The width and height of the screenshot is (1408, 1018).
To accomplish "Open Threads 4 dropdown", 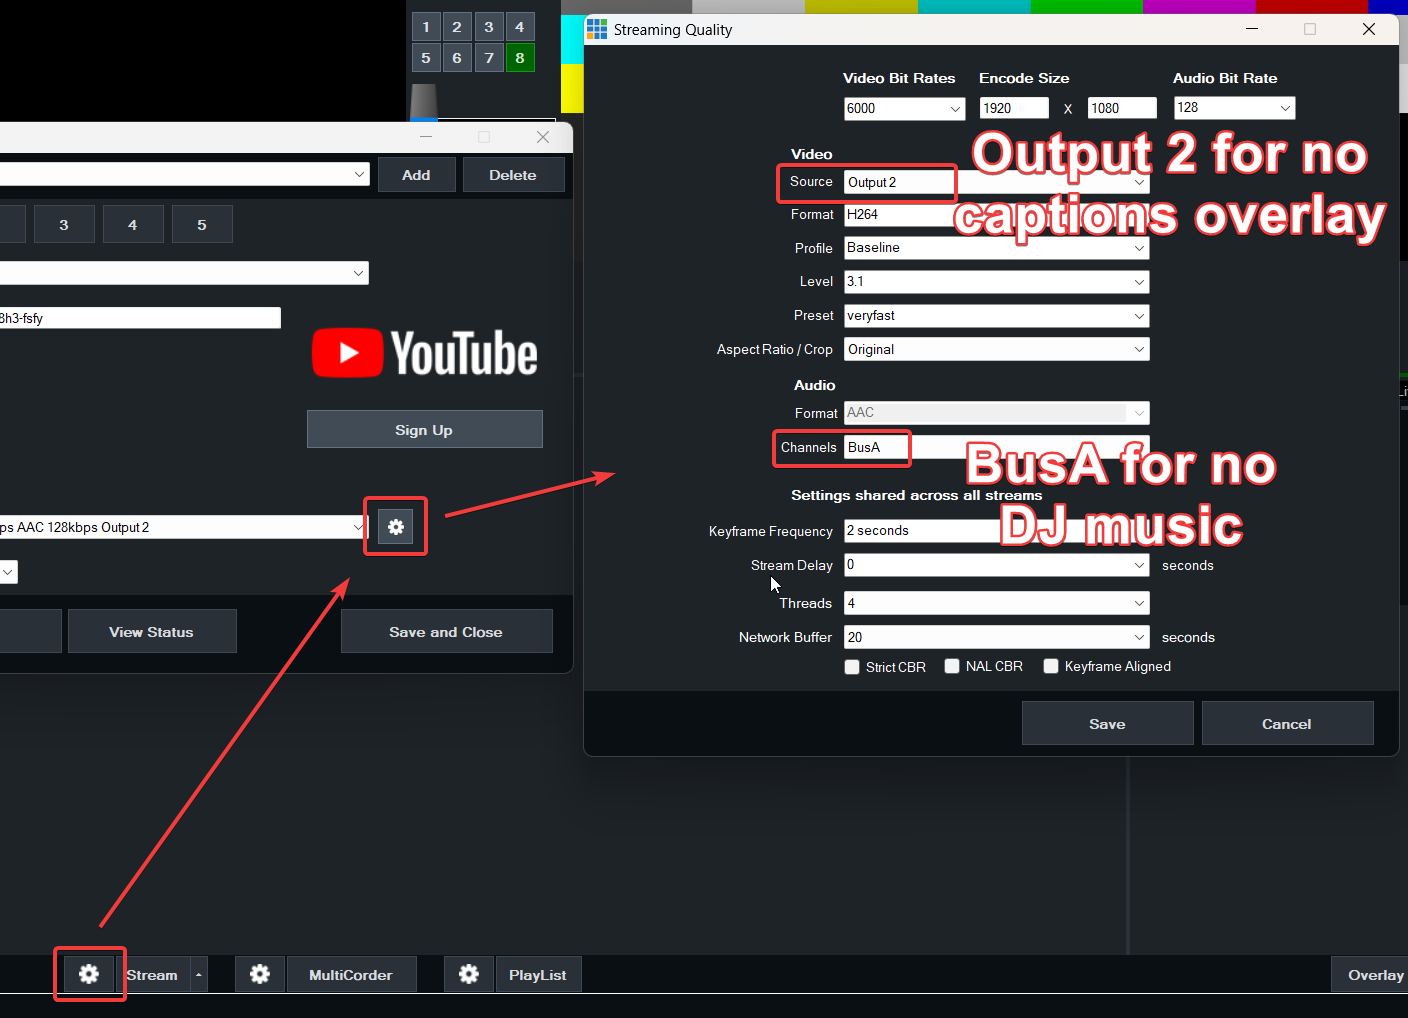I will click(997, 603).
